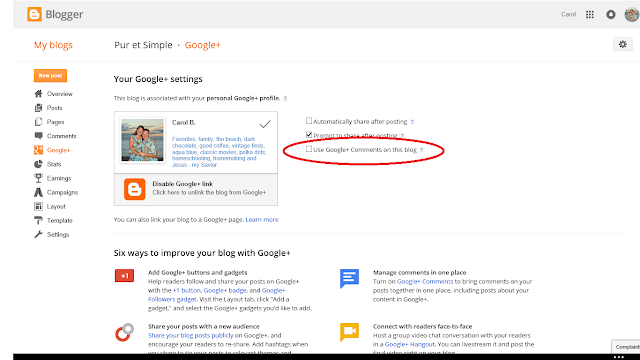Image resolution: width=640 pixels, height=360 pixels.
Task: Click the Stats pie chart icon
Action: click(x=38, y=164)
